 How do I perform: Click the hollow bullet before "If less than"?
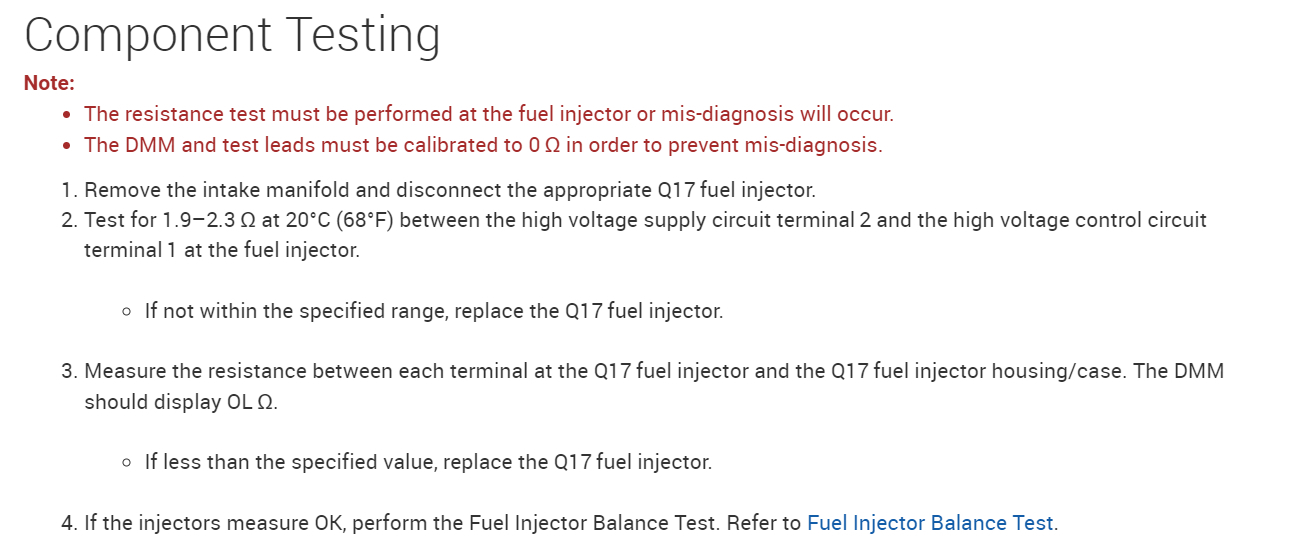126,463
